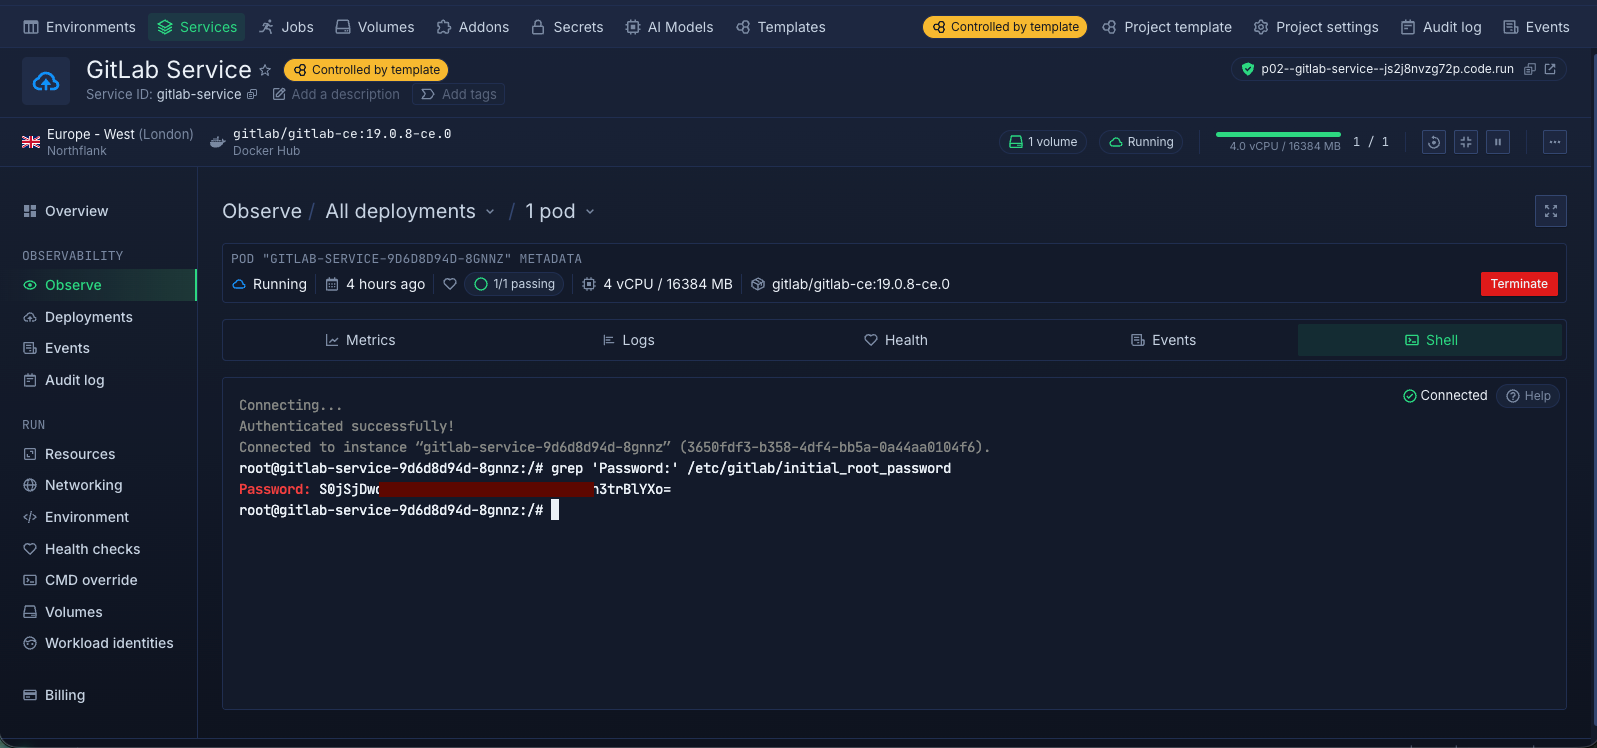
Task: Toggle fullscreen for the Observe panel
Action: click(1551, 211)
